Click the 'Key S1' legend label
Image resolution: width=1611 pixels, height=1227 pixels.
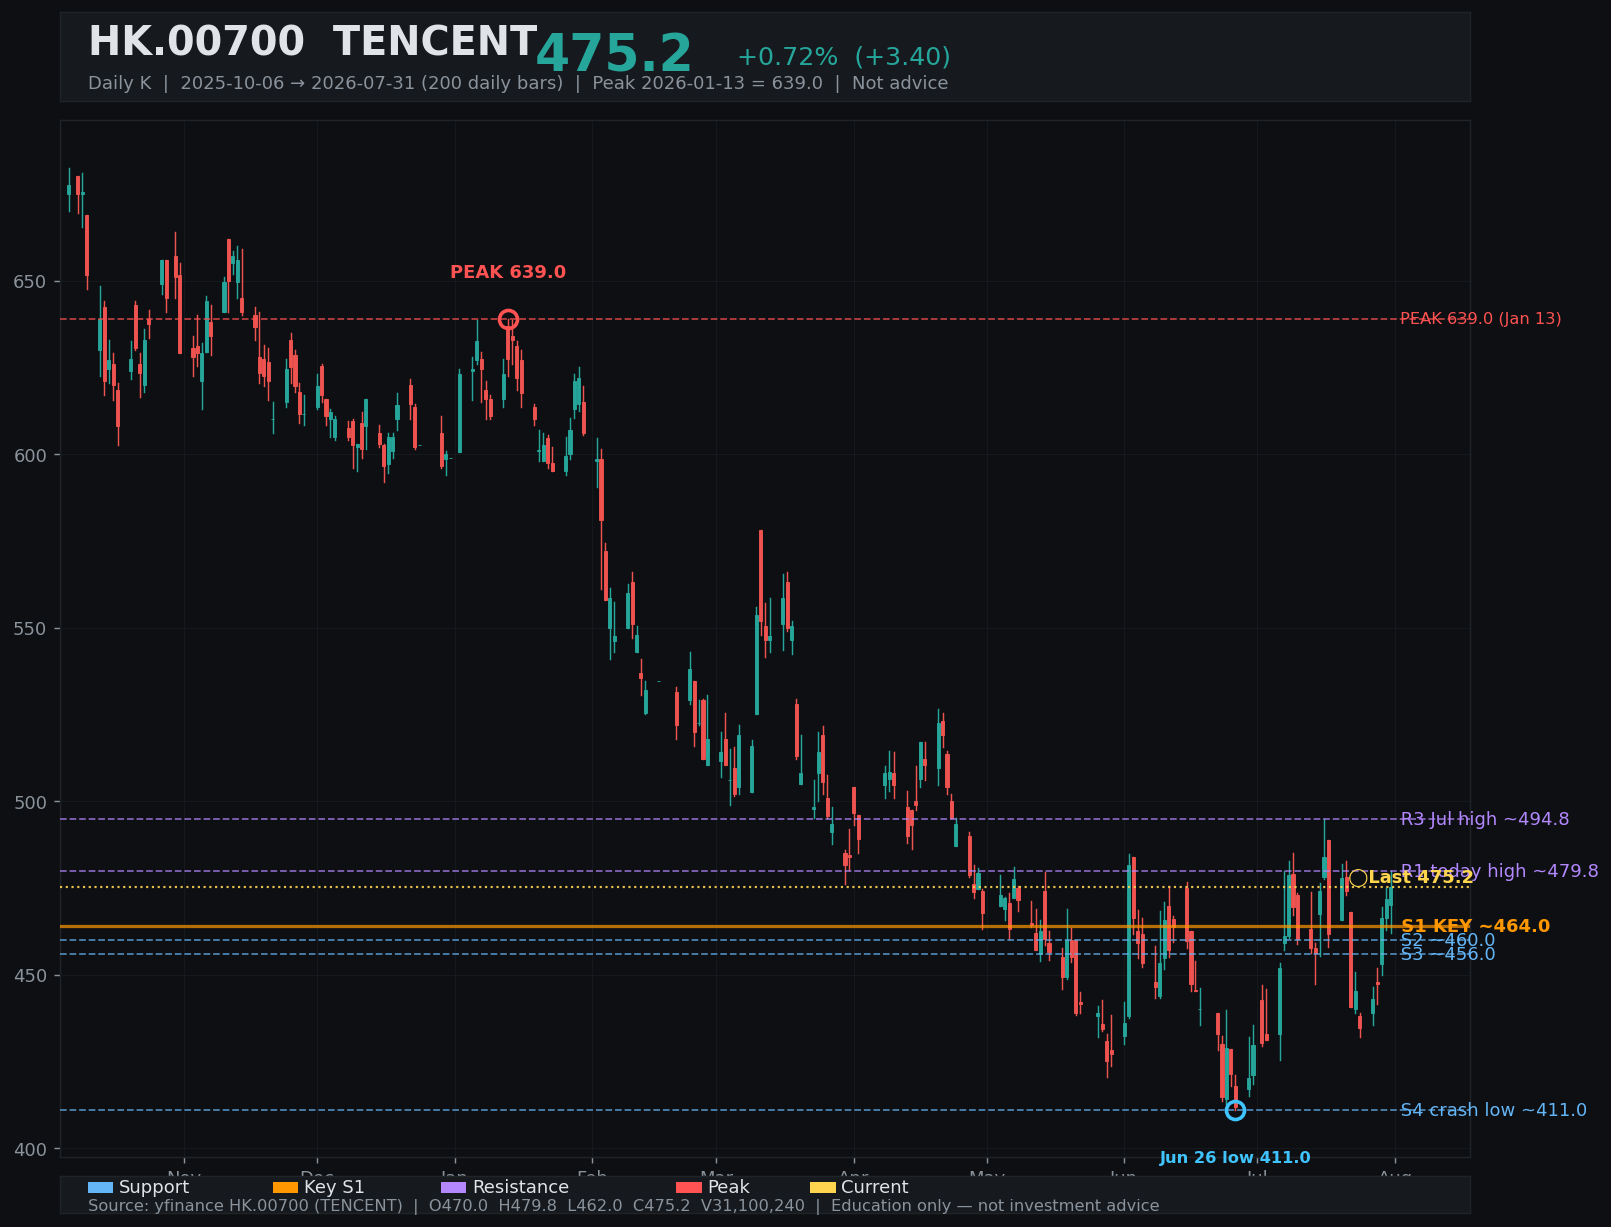(x=334, y=1187)
